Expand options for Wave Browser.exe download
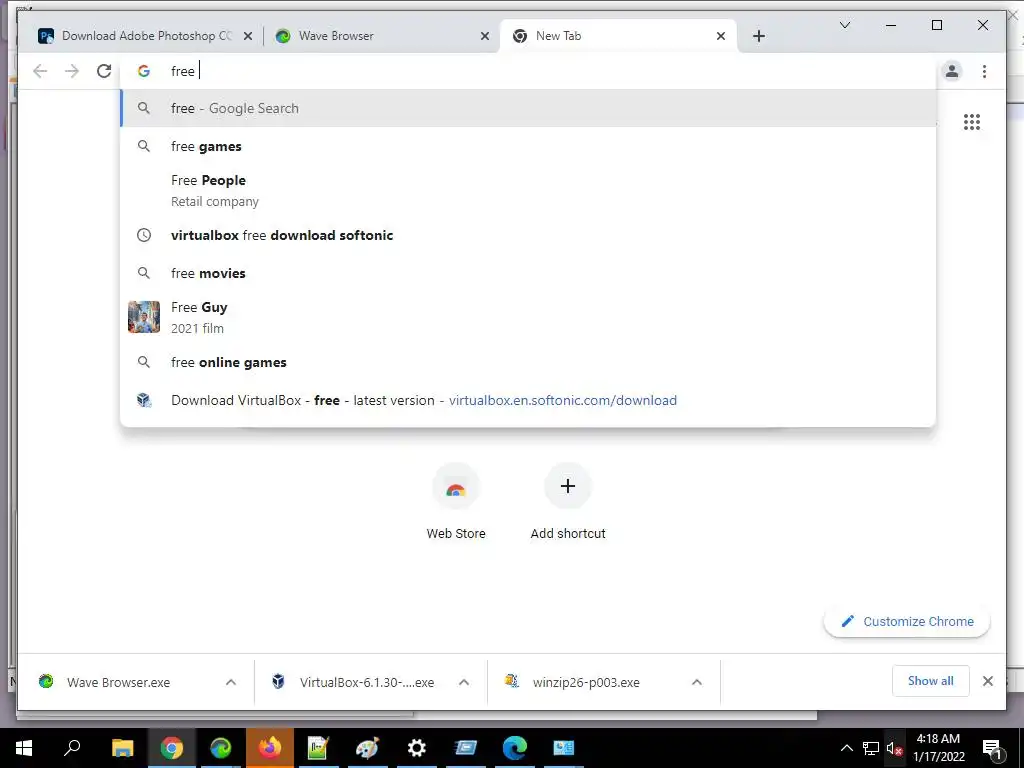Viewport: 1024px width, 768px height. tap(231, 682)
